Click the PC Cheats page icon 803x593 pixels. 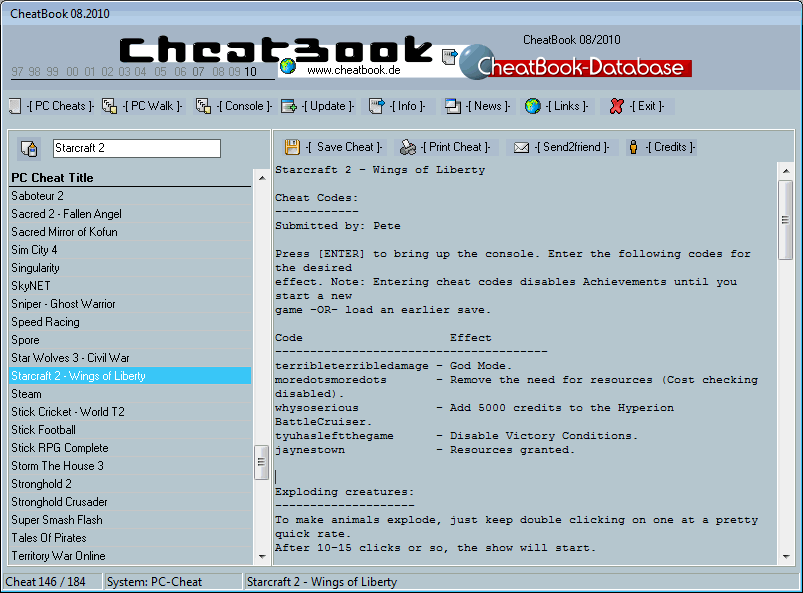tap(15, 106)
